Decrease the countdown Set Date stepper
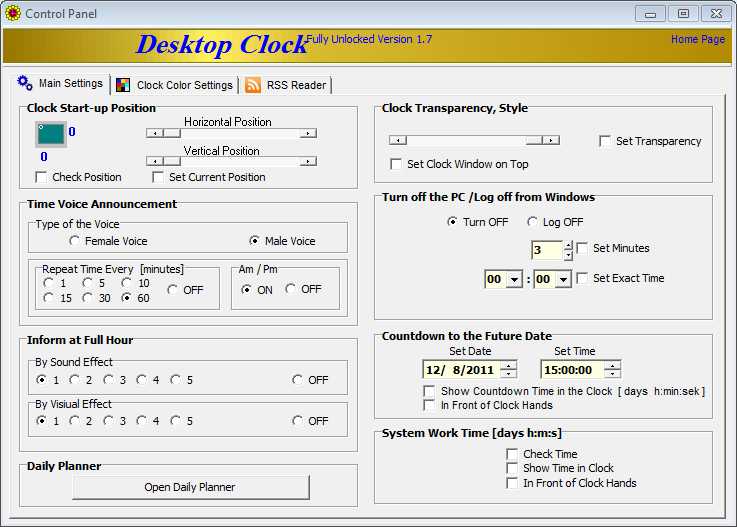 [508, 373]
